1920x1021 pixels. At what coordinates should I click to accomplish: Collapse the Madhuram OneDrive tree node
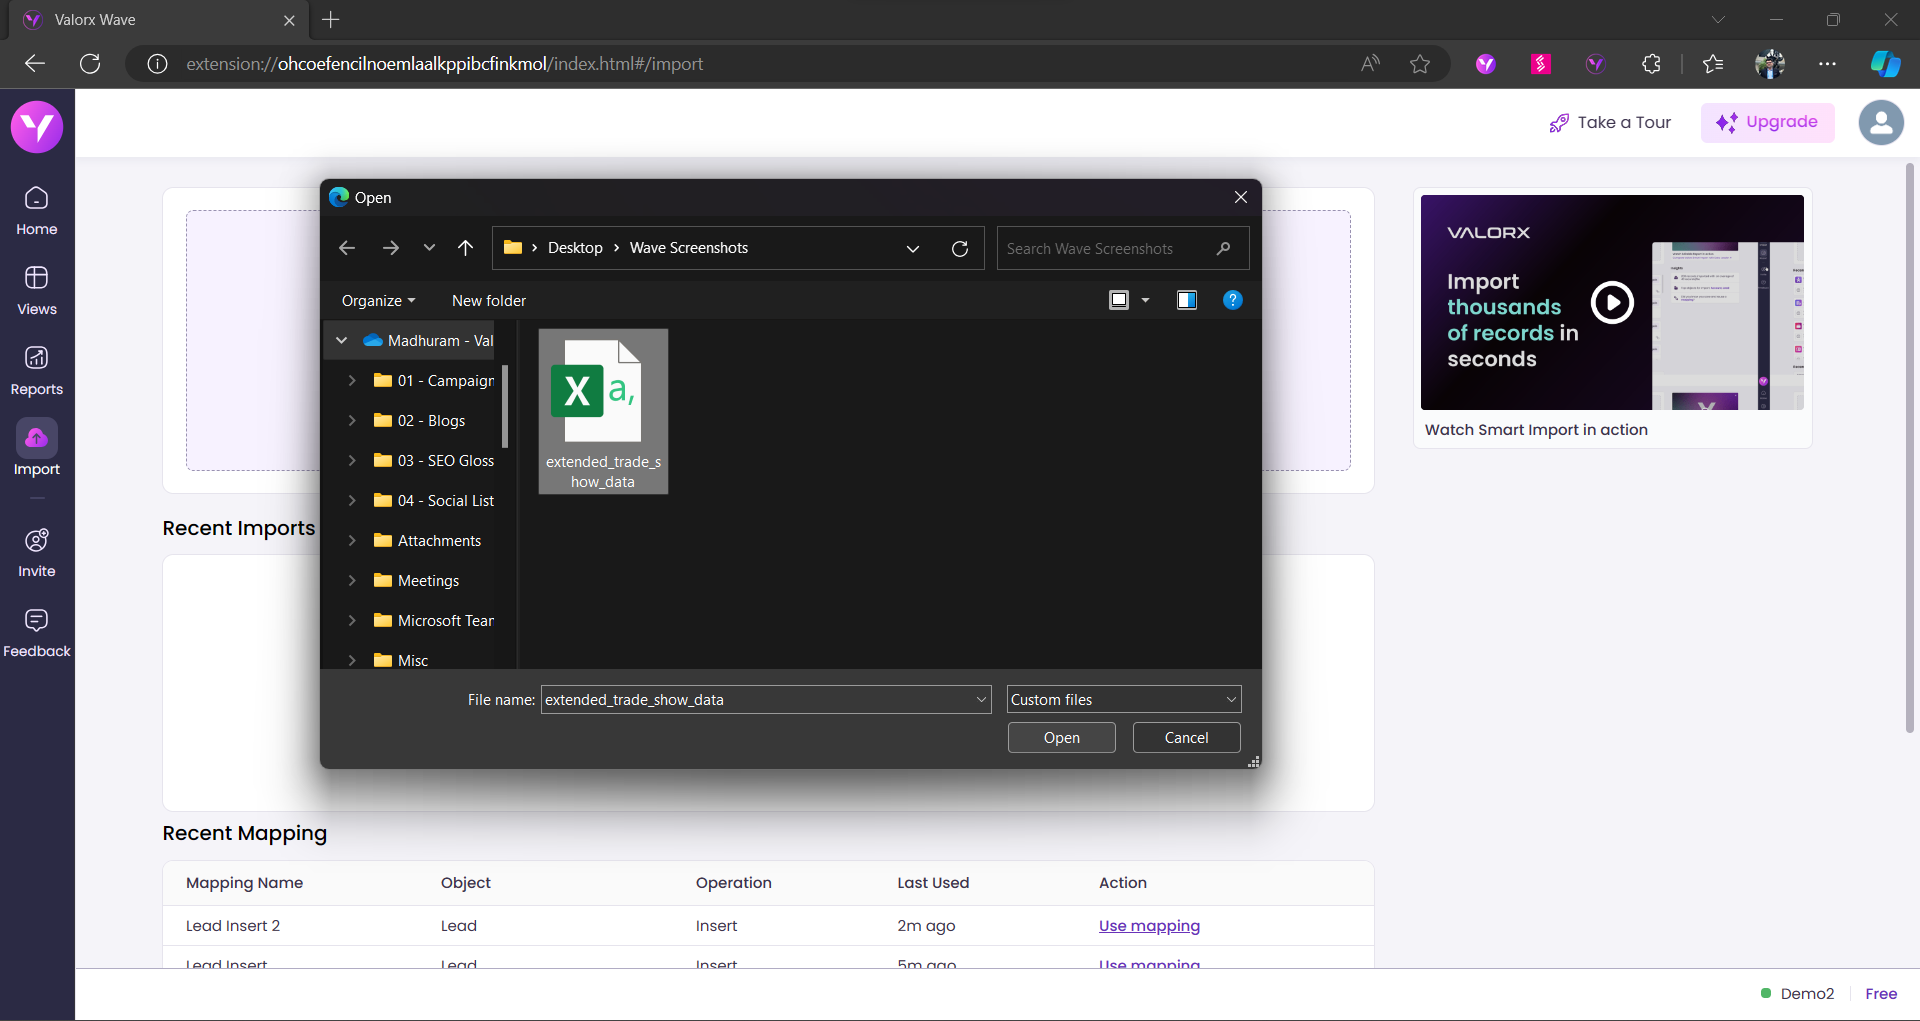point(342,341)
